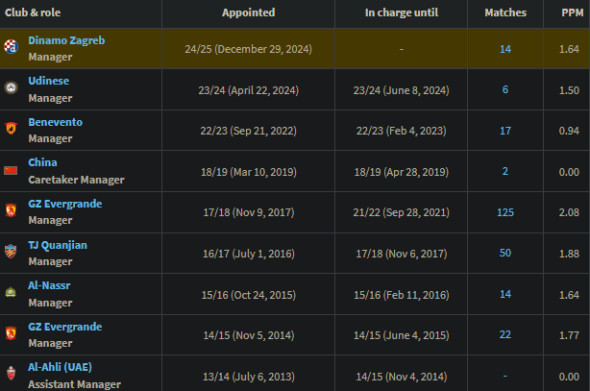Viewport: 590px width, 391px height.
Task: Click GZ Evergrande crest in 17/18 row
Action: pyautogui.click(x=11, y=210)
